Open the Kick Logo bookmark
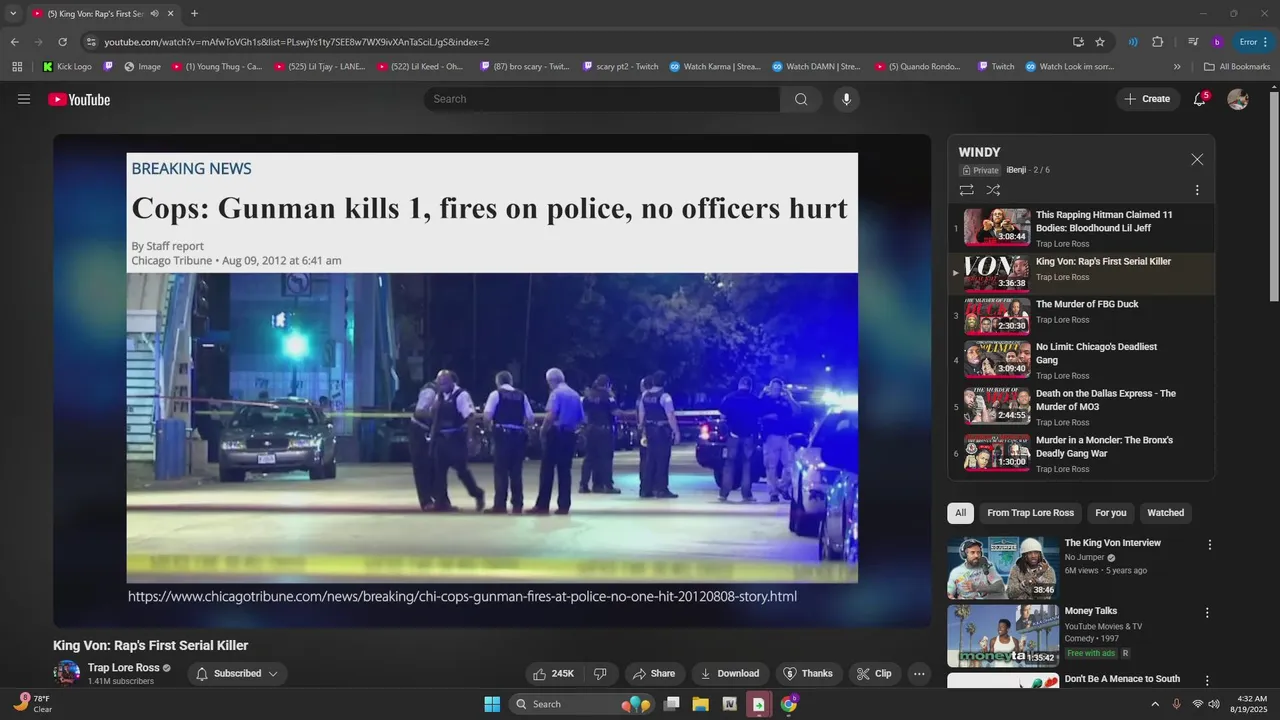 [67, 67]
